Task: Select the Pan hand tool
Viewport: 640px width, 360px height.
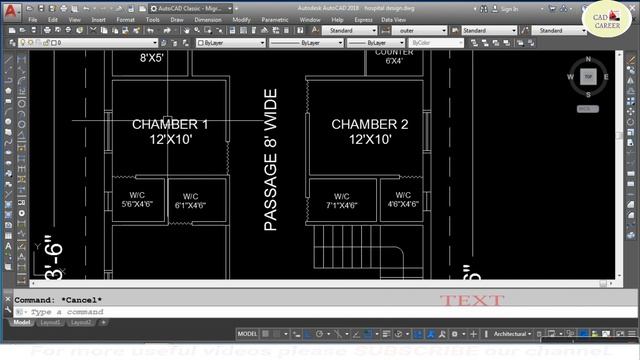Action: coord(187,30)
